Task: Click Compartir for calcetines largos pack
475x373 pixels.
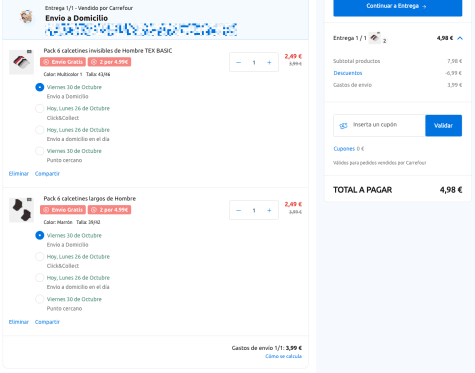Action: coord(47,322)
